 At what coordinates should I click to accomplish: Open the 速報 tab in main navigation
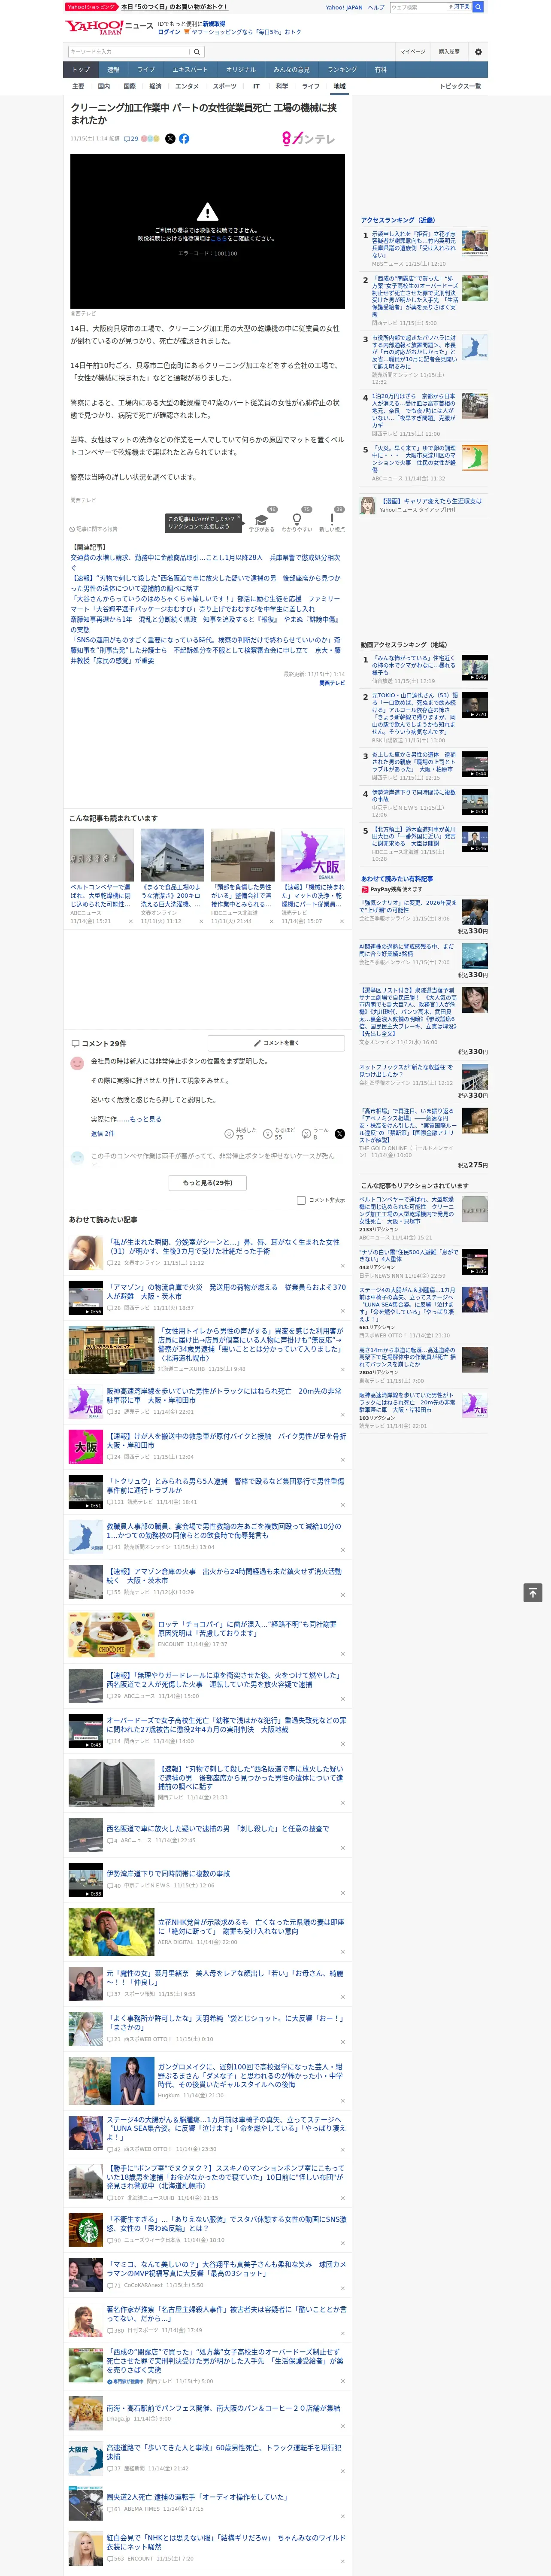pyautogui.click(x=113, y=70)
